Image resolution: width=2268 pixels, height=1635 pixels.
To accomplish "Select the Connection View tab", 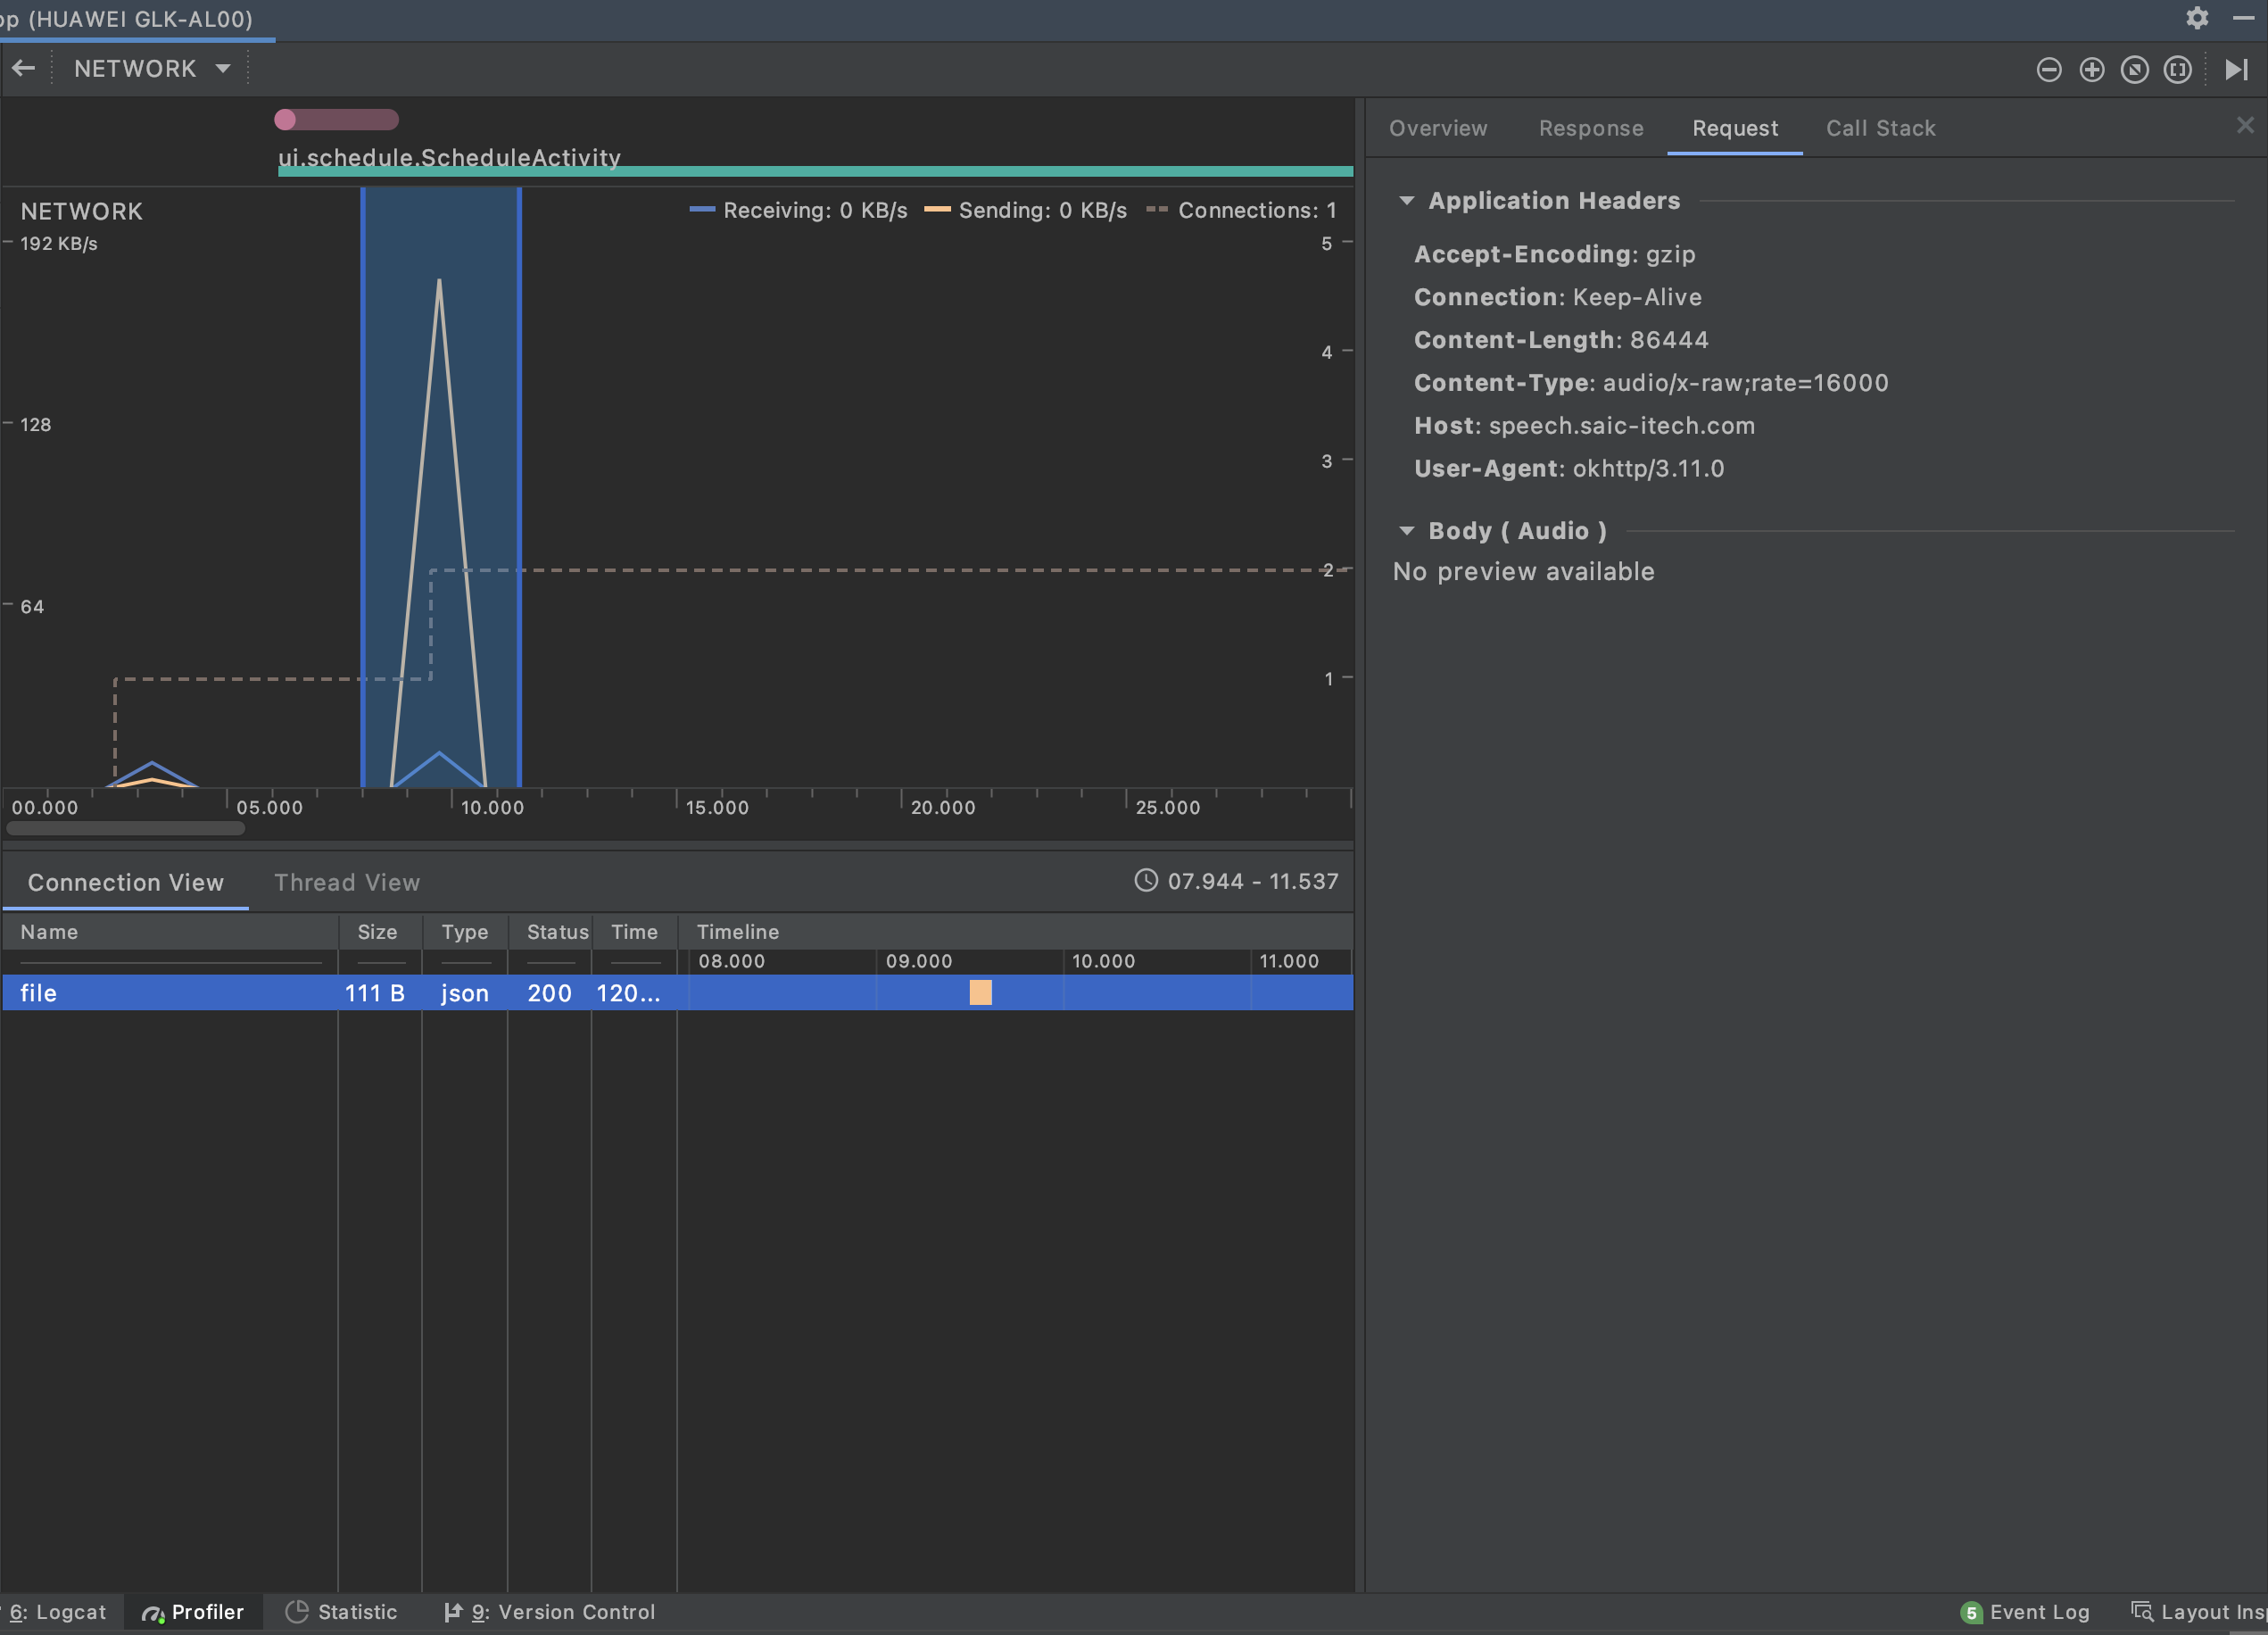I will [x=126, y=882].
